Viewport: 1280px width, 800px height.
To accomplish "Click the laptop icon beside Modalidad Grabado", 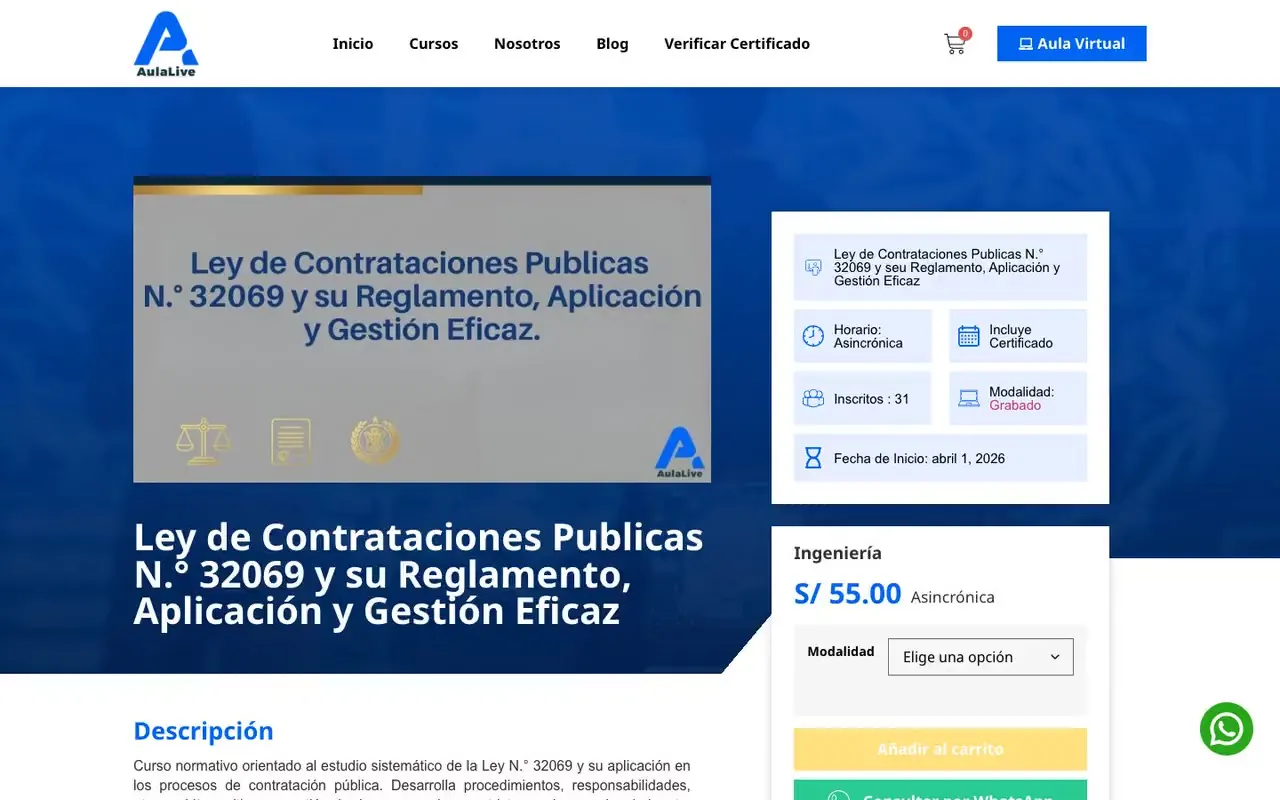I will pos(969,398).
